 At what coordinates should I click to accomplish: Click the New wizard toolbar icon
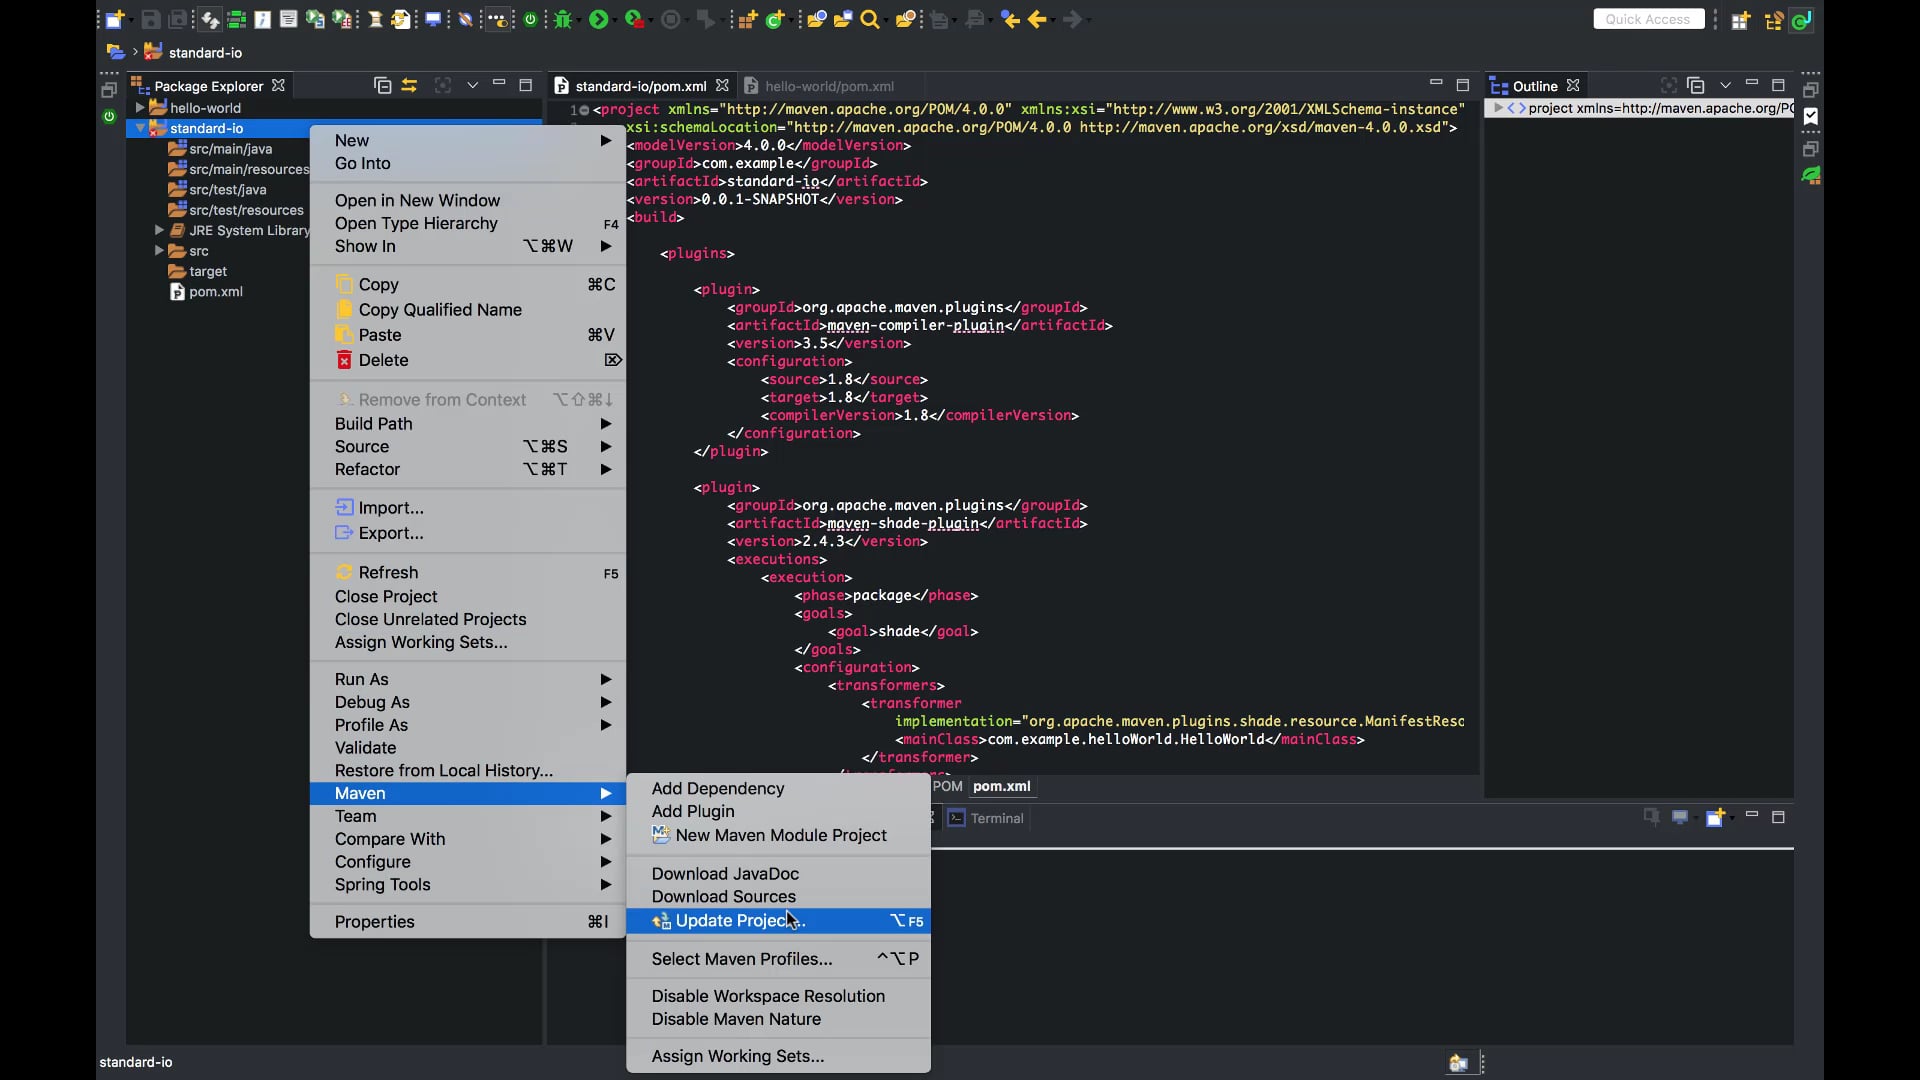coord(114,19)
